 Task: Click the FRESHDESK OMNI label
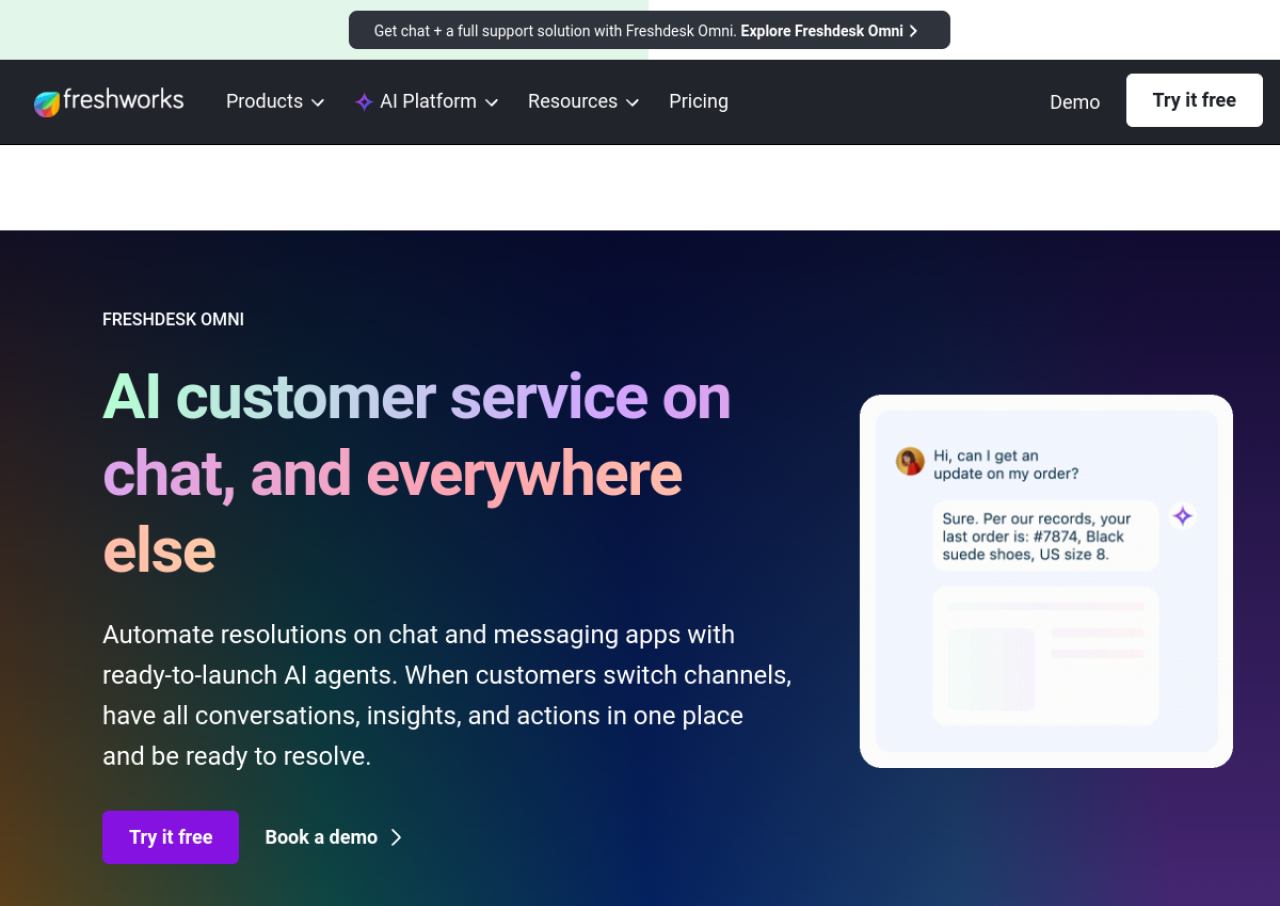[173, 319]
